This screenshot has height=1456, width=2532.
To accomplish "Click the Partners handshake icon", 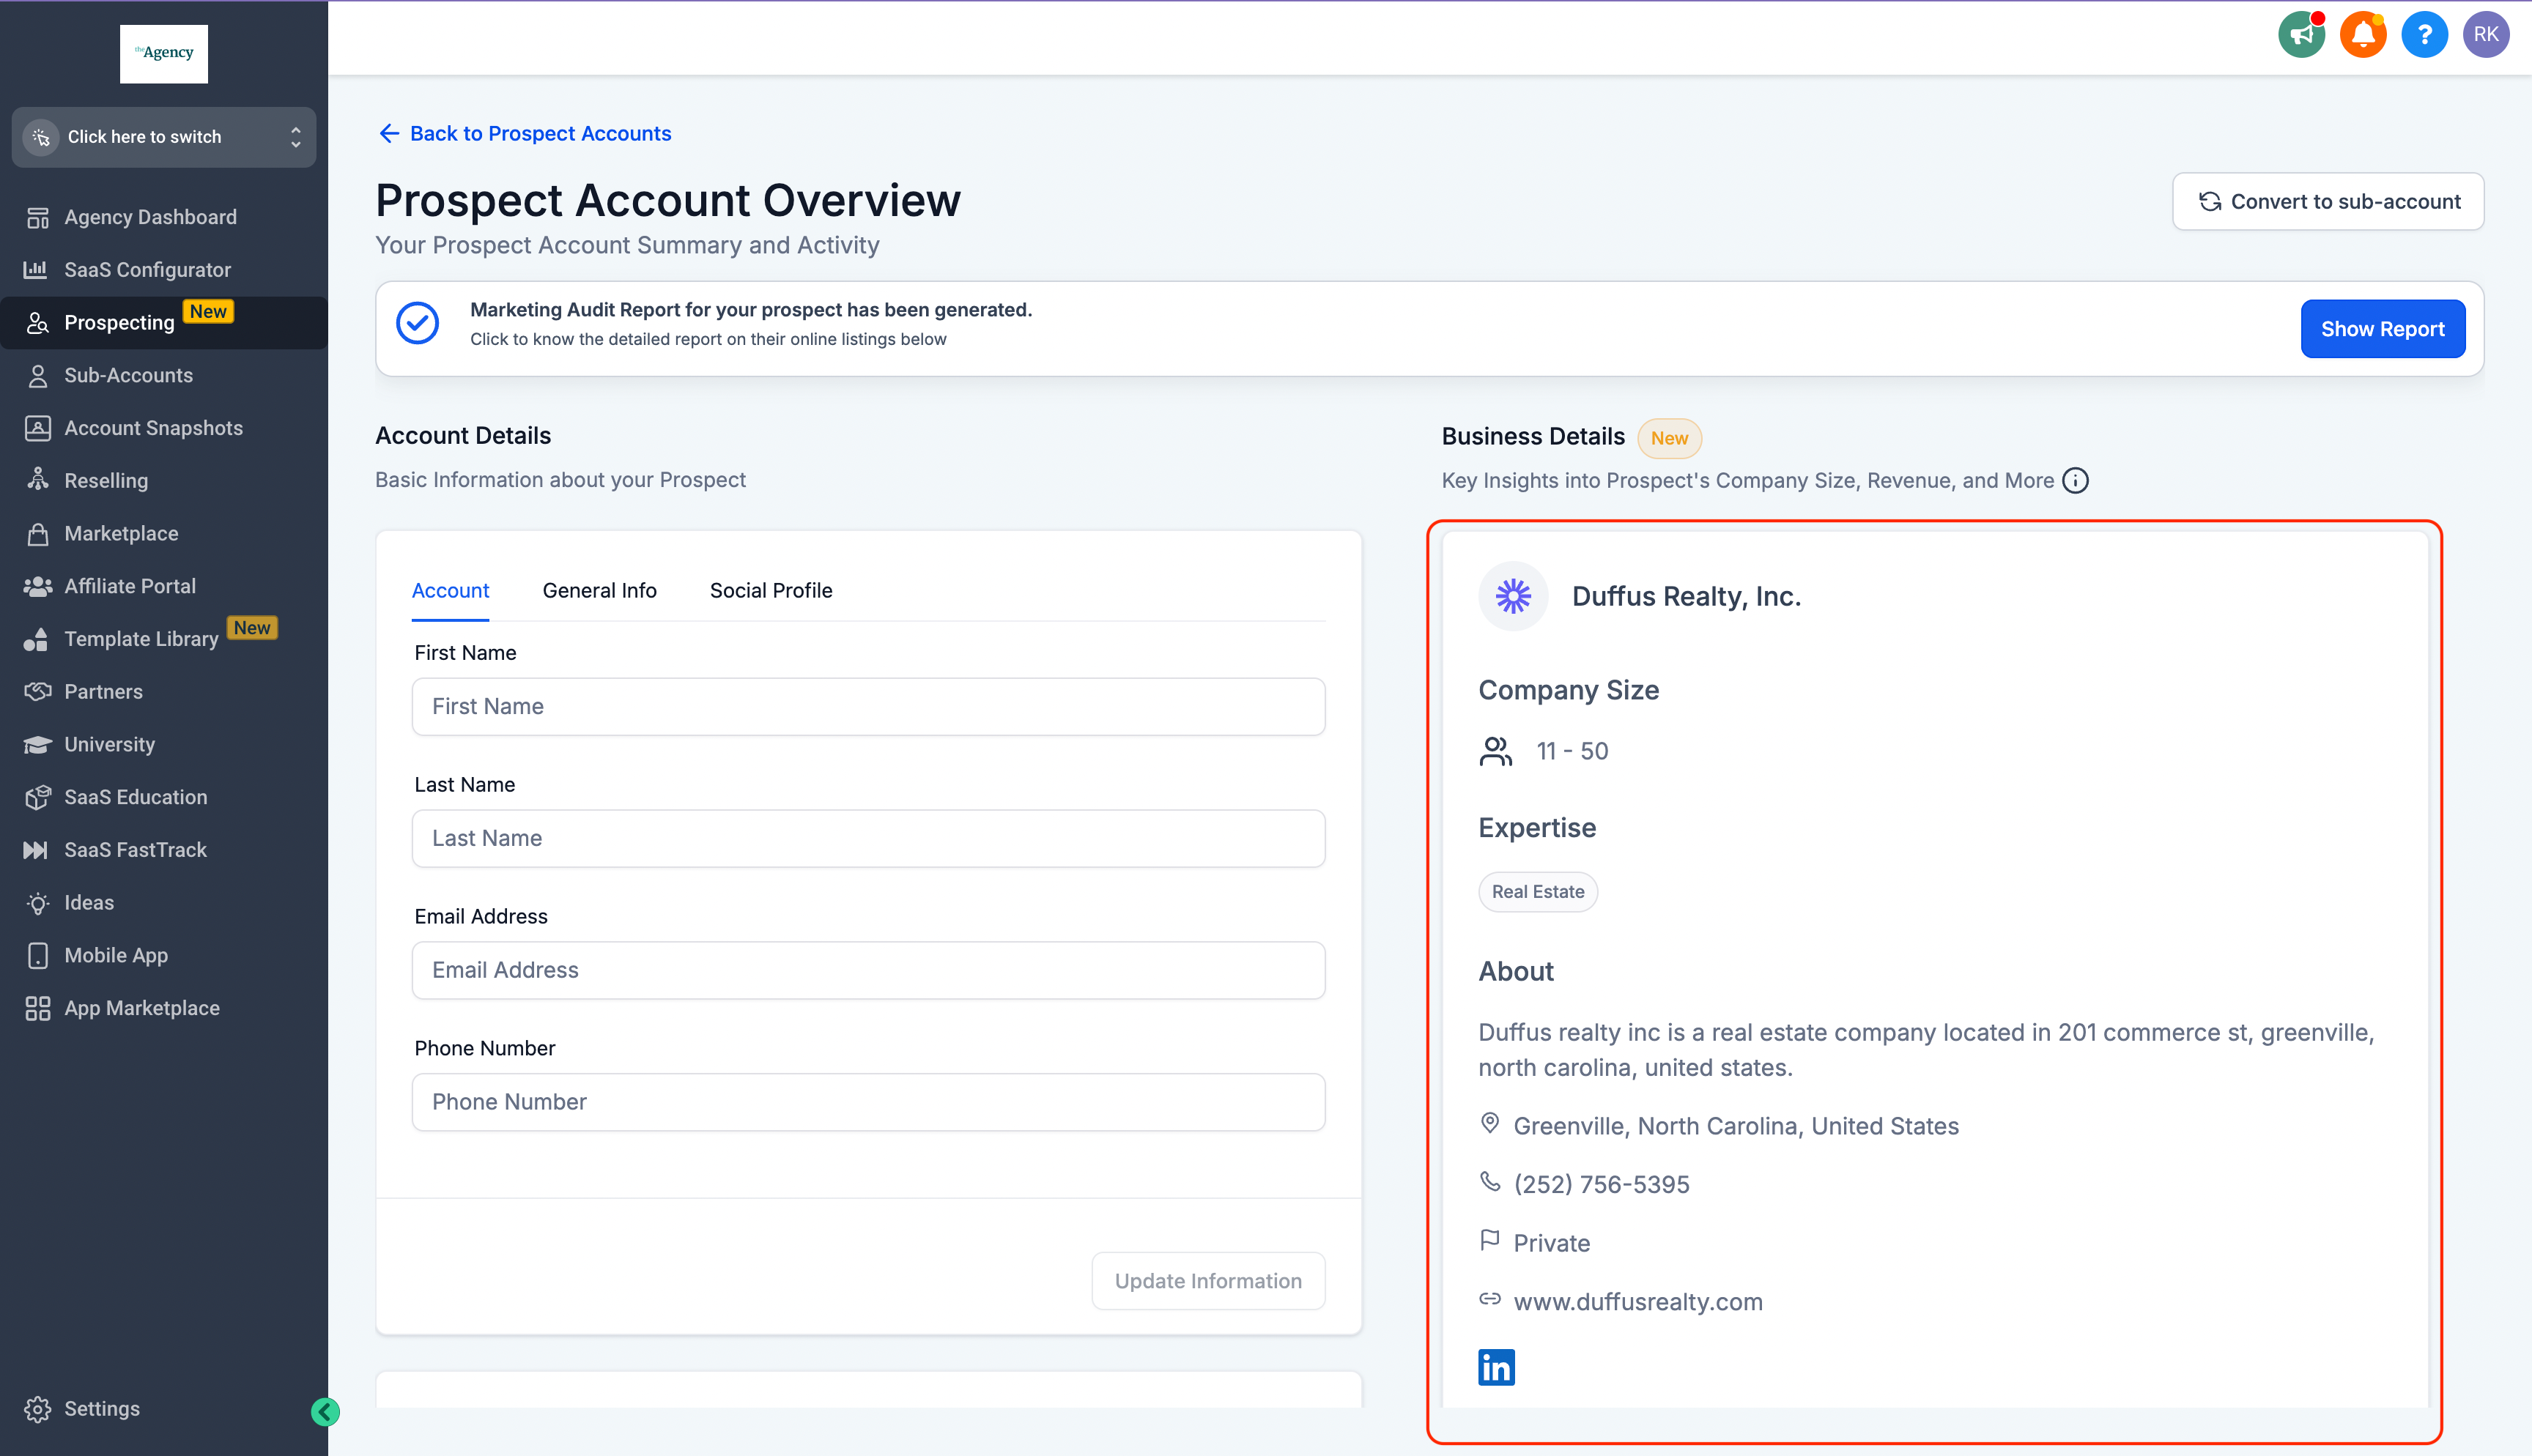I will (x=38, y=691).
